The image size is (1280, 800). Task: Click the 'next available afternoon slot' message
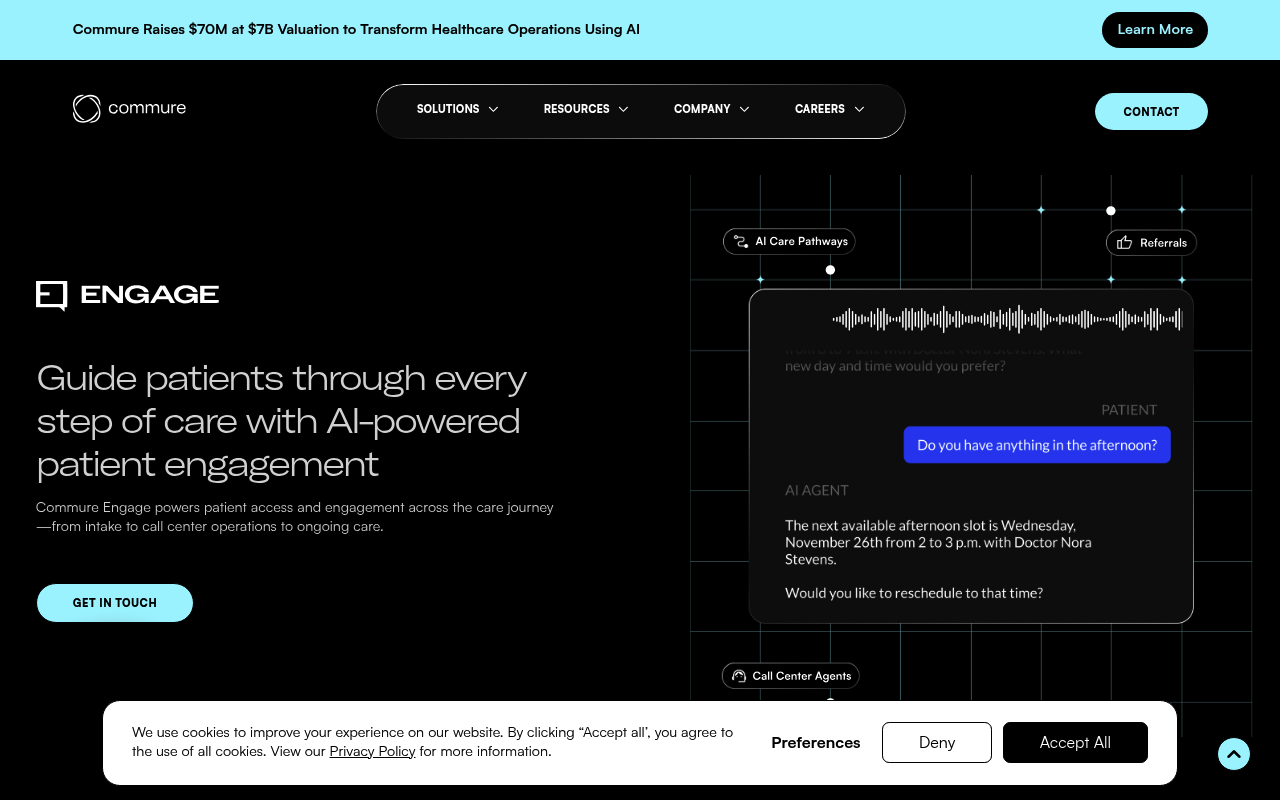pyautogui.click(x=938, y=542)
